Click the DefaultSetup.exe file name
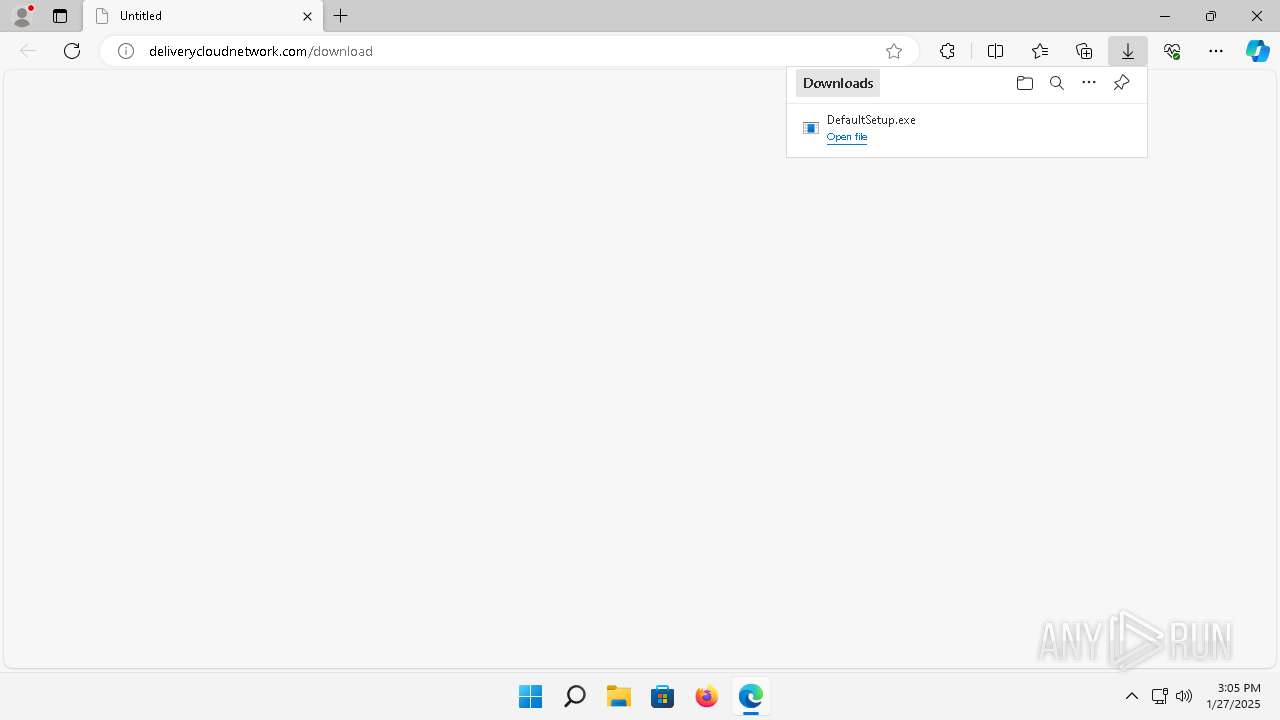Viewport: 1280px width, 720px height. (x=871, y=120)
